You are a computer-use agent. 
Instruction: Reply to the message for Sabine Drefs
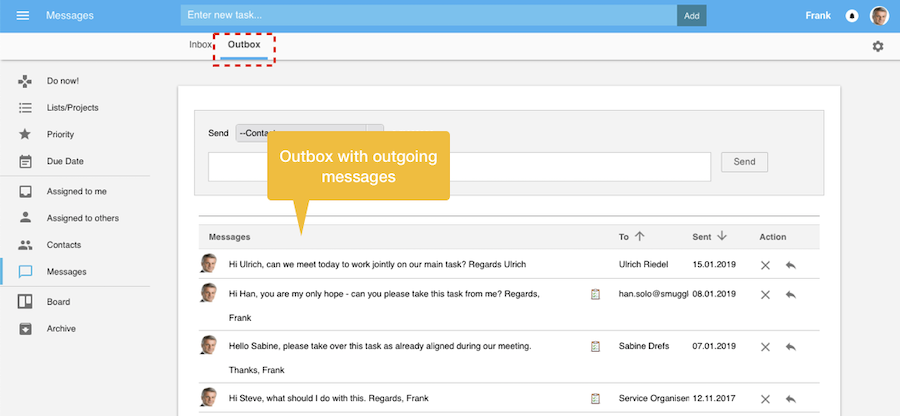[790, 346]
